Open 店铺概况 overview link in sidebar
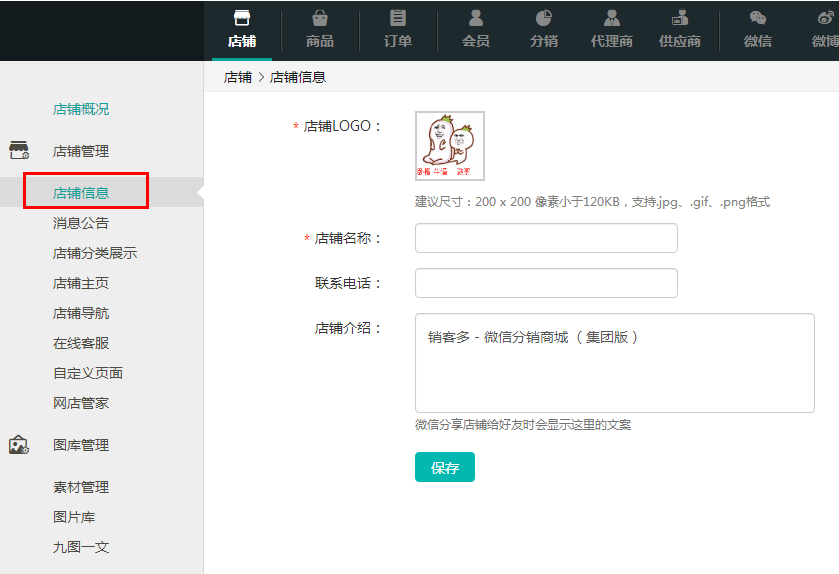This screenshot has height=574, width=839. pos(81,109)
